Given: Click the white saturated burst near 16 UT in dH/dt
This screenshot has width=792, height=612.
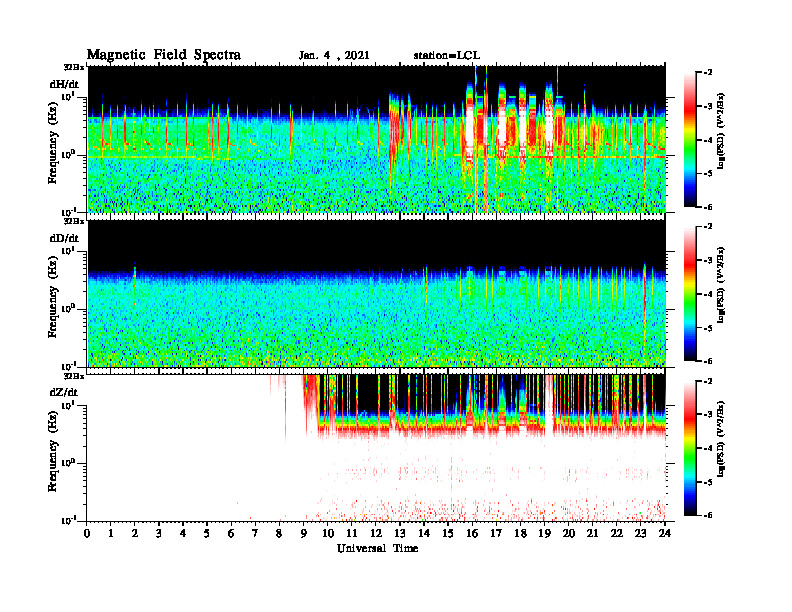Looking at the screenshot, I should click(x=470, y=126).
